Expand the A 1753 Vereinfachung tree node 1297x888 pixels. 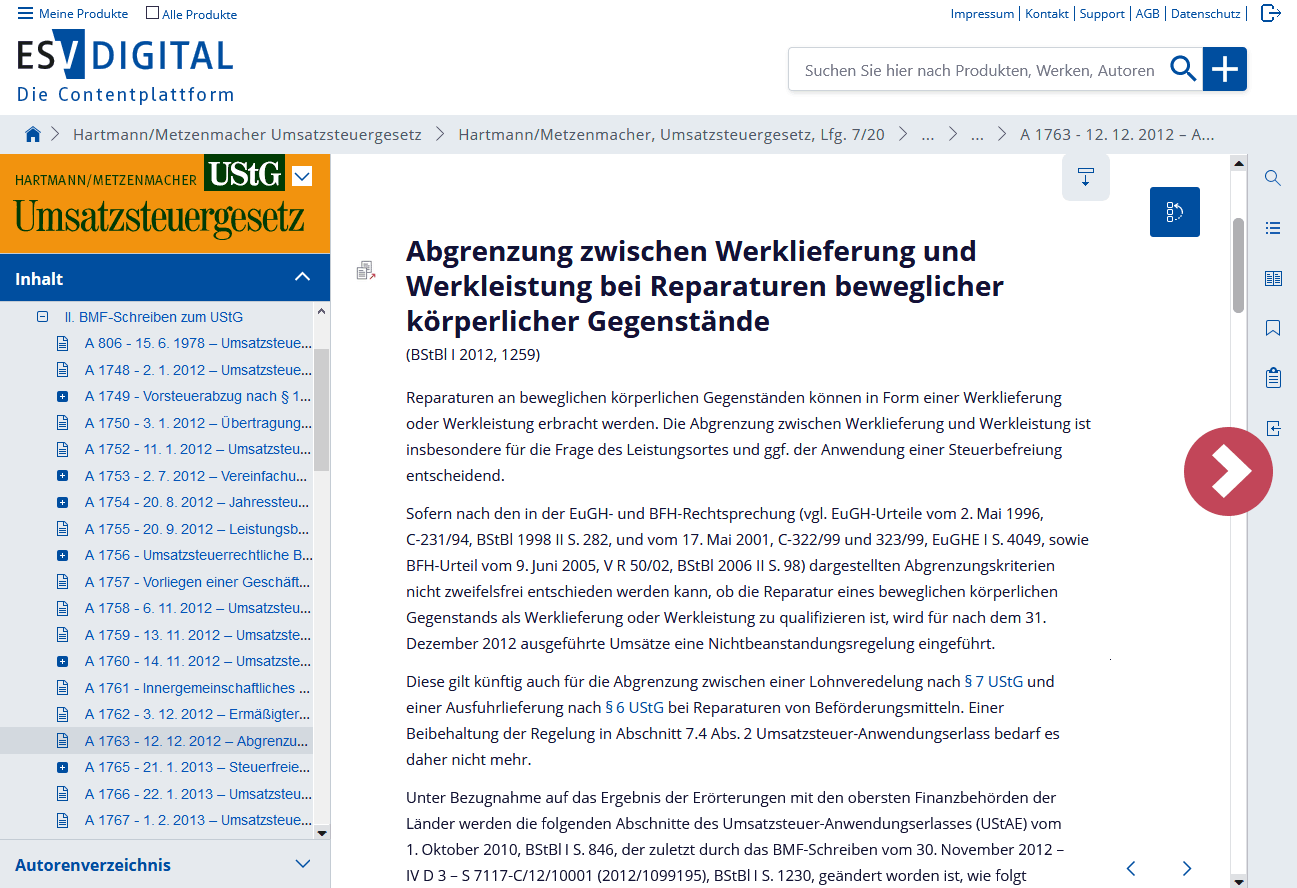62,476
